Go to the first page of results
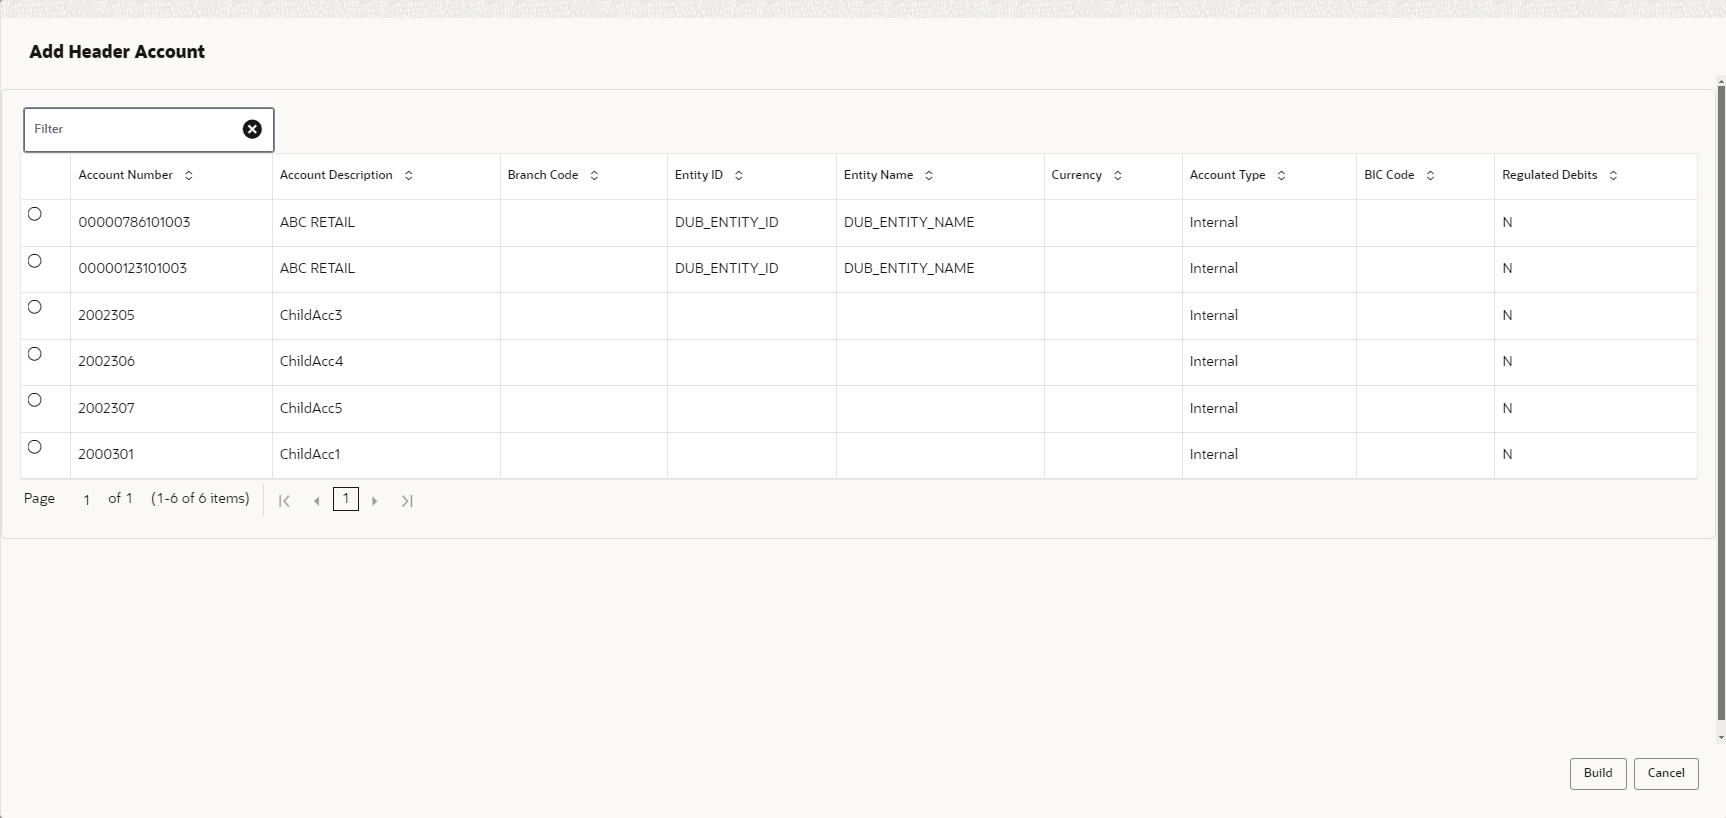Image resolution: width=1726 pixels, height=818 pixels. 284,501
